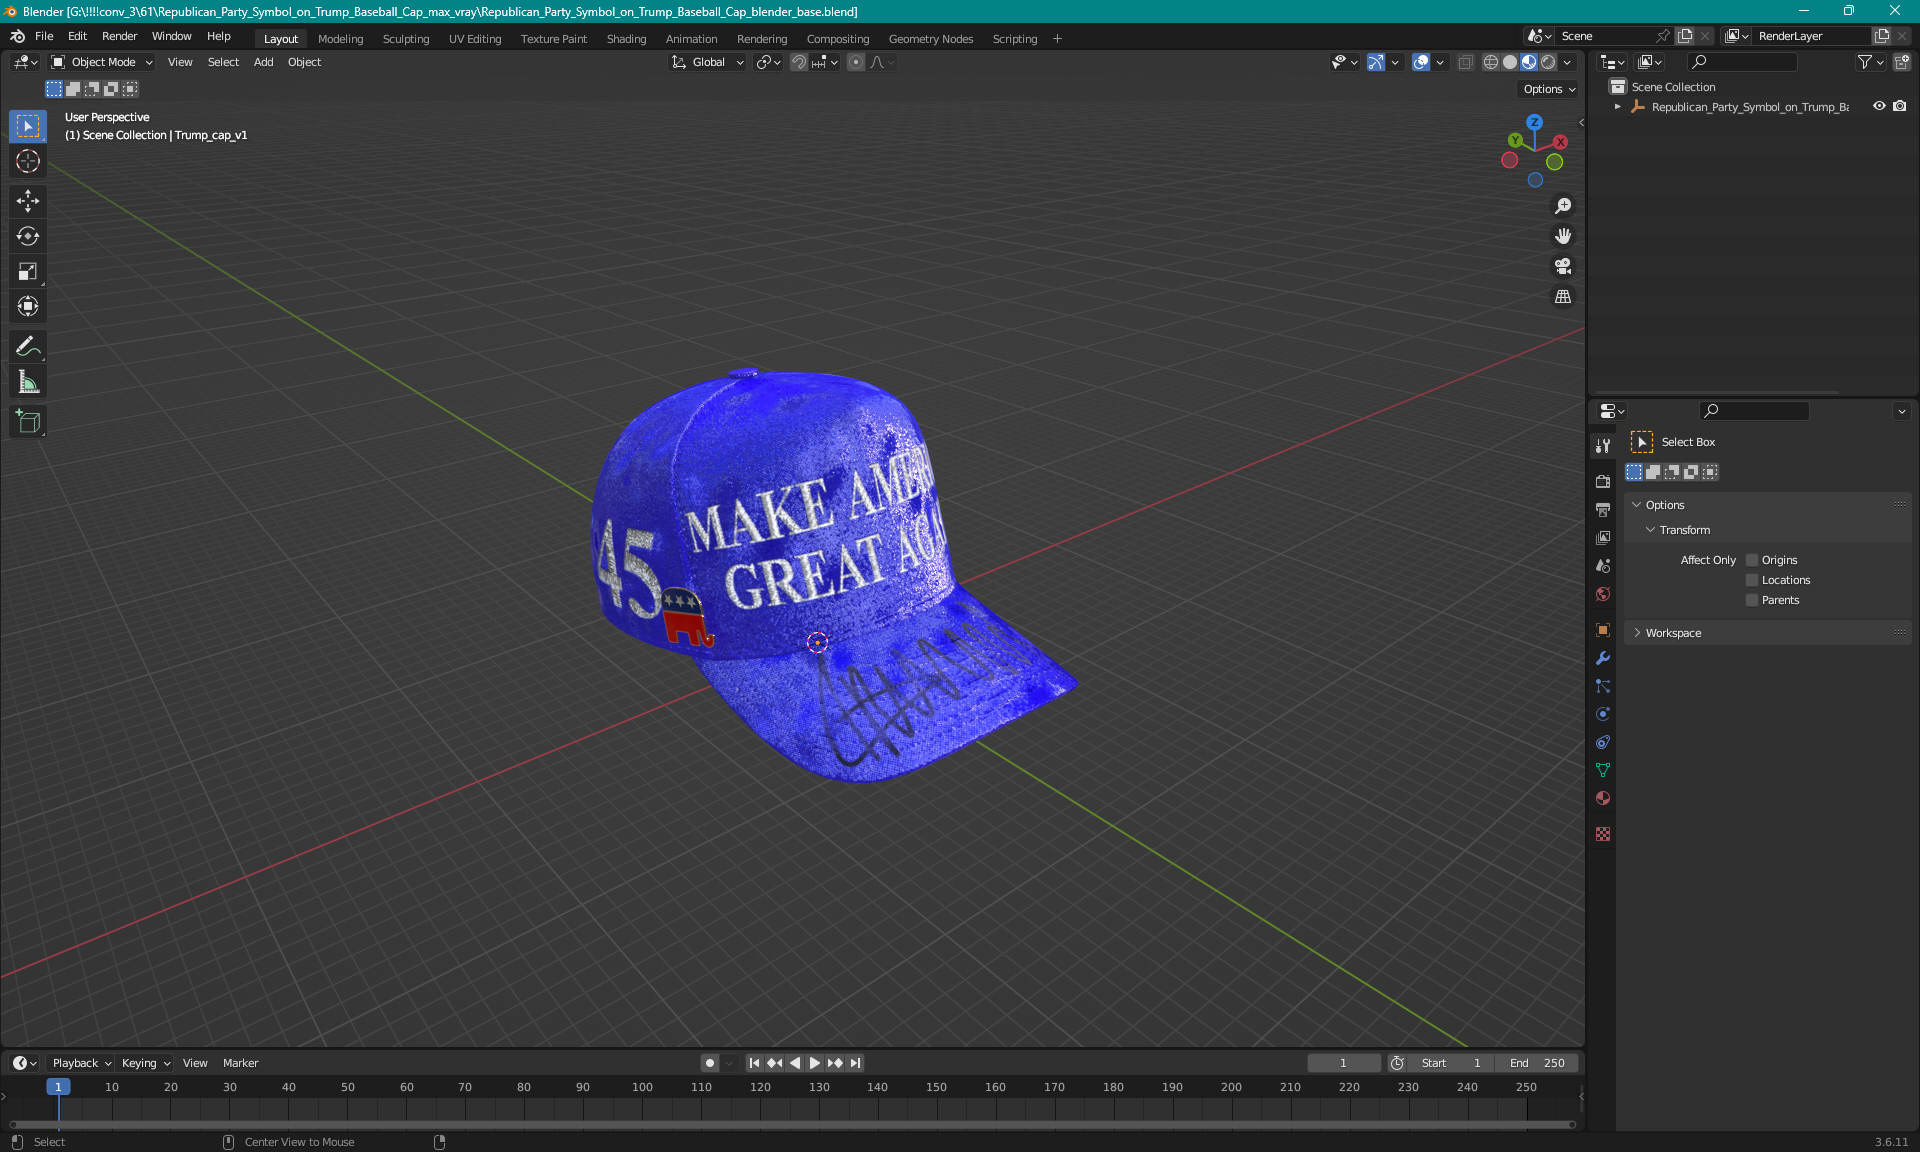Viewport: 1920px width, 1152px height.
Task: Activate the Select Box tool in toolbar
Action: (x=28, y=126)
